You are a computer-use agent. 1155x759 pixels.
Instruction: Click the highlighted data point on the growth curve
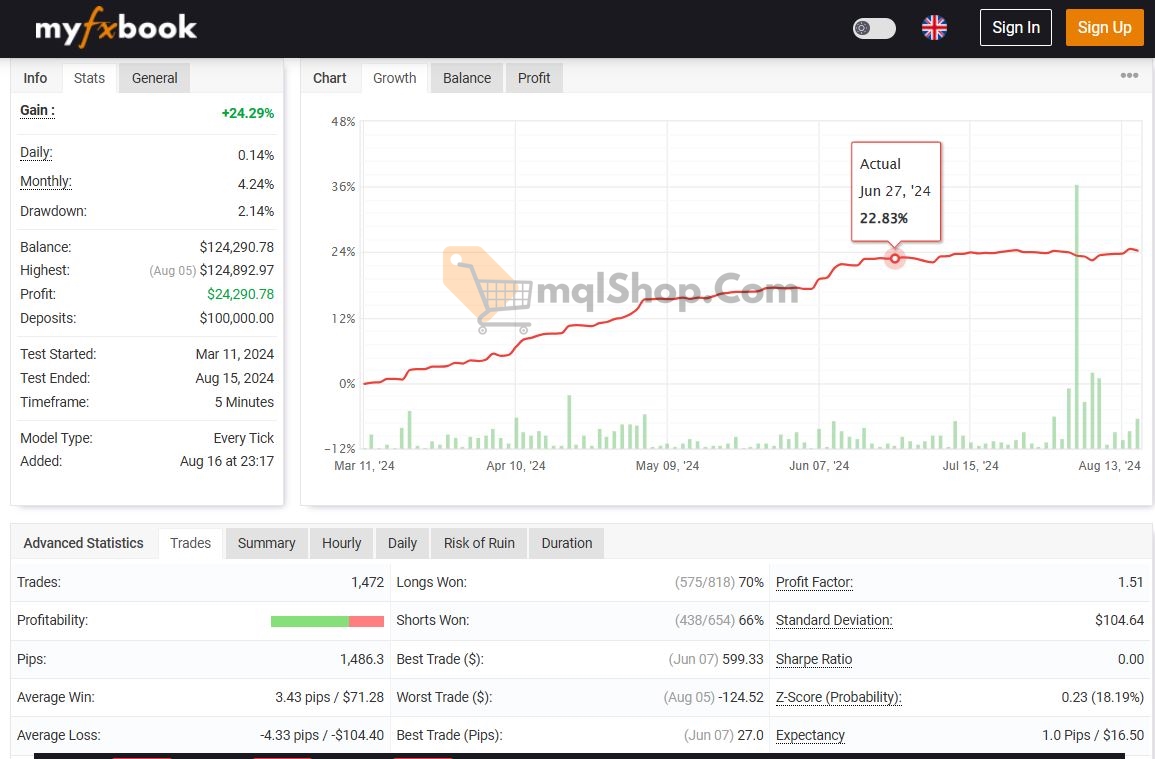(895, 258)
